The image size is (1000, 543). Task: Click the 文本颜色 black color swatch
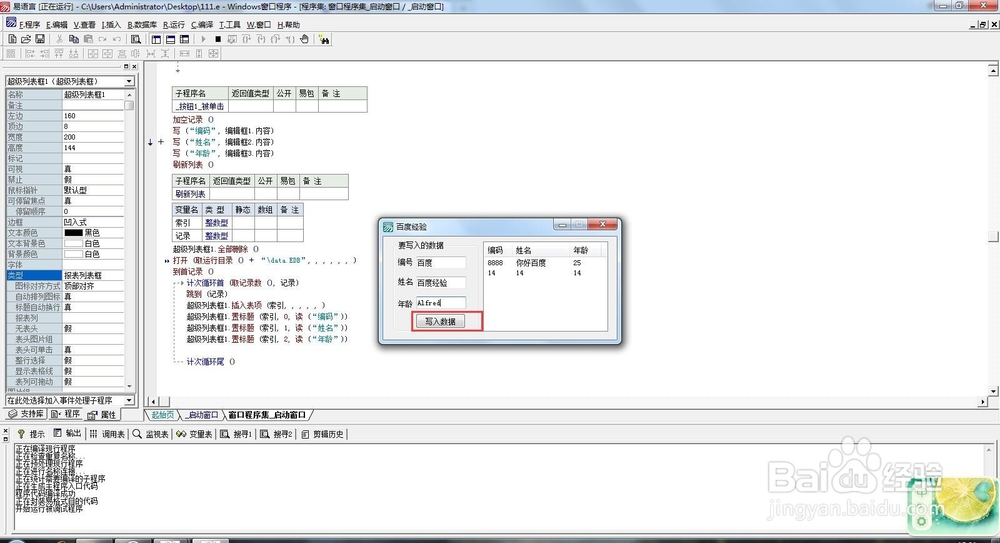pyautogui.click(x=73, y=233)
